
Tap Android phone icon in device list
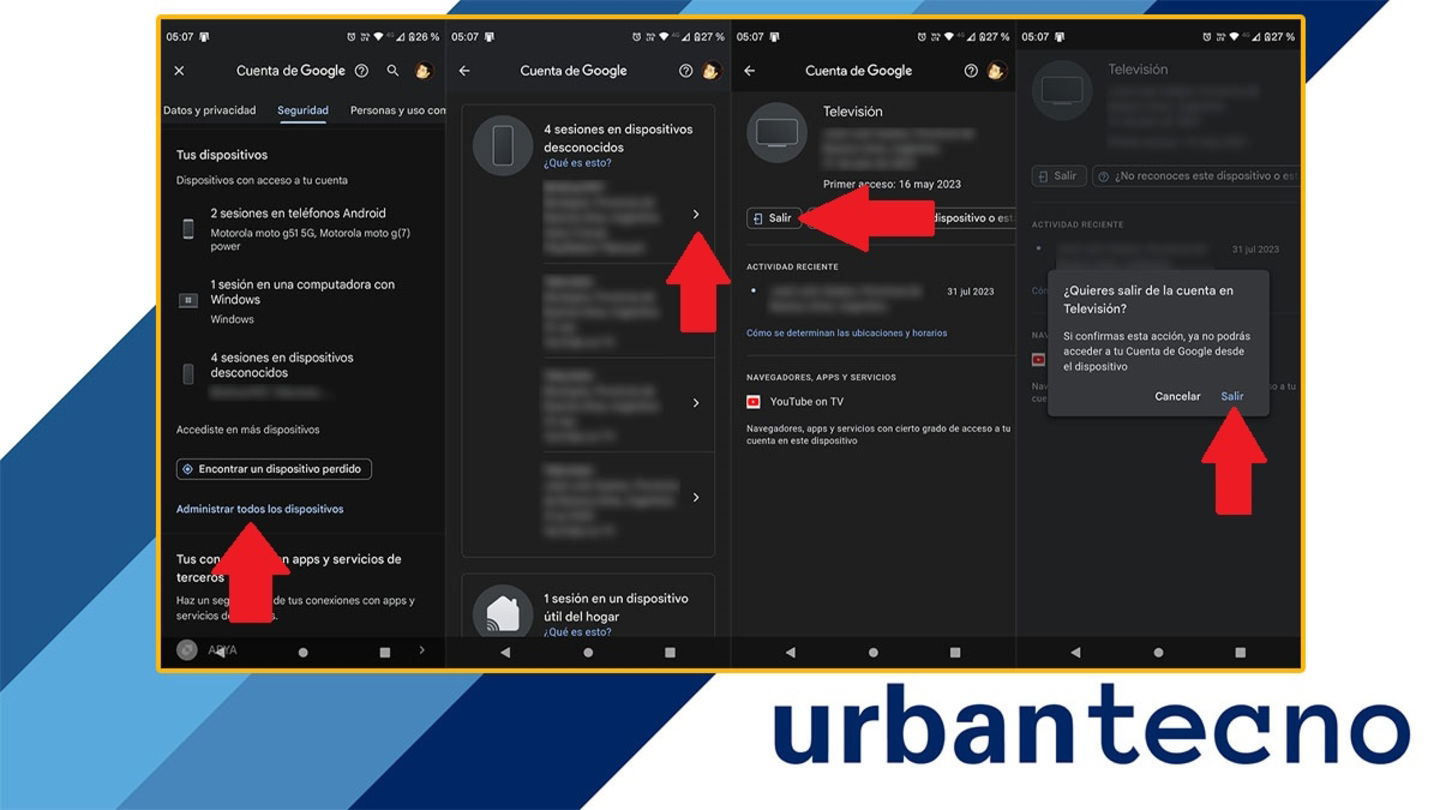188,229
